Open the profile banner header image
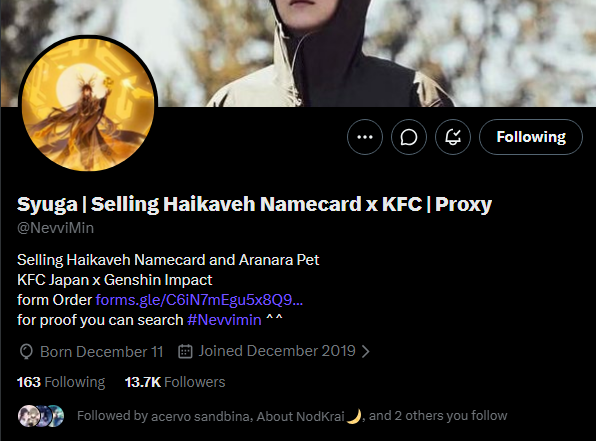Image resolution: width=596 pixels, height=441 pixels. click(x=298, y=53)
